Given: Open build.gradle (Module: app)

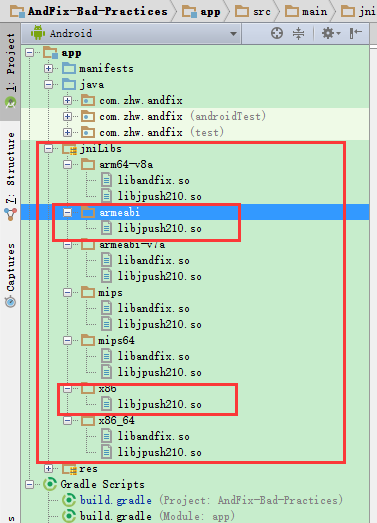Looking at the screenshot, I should 157,516.
